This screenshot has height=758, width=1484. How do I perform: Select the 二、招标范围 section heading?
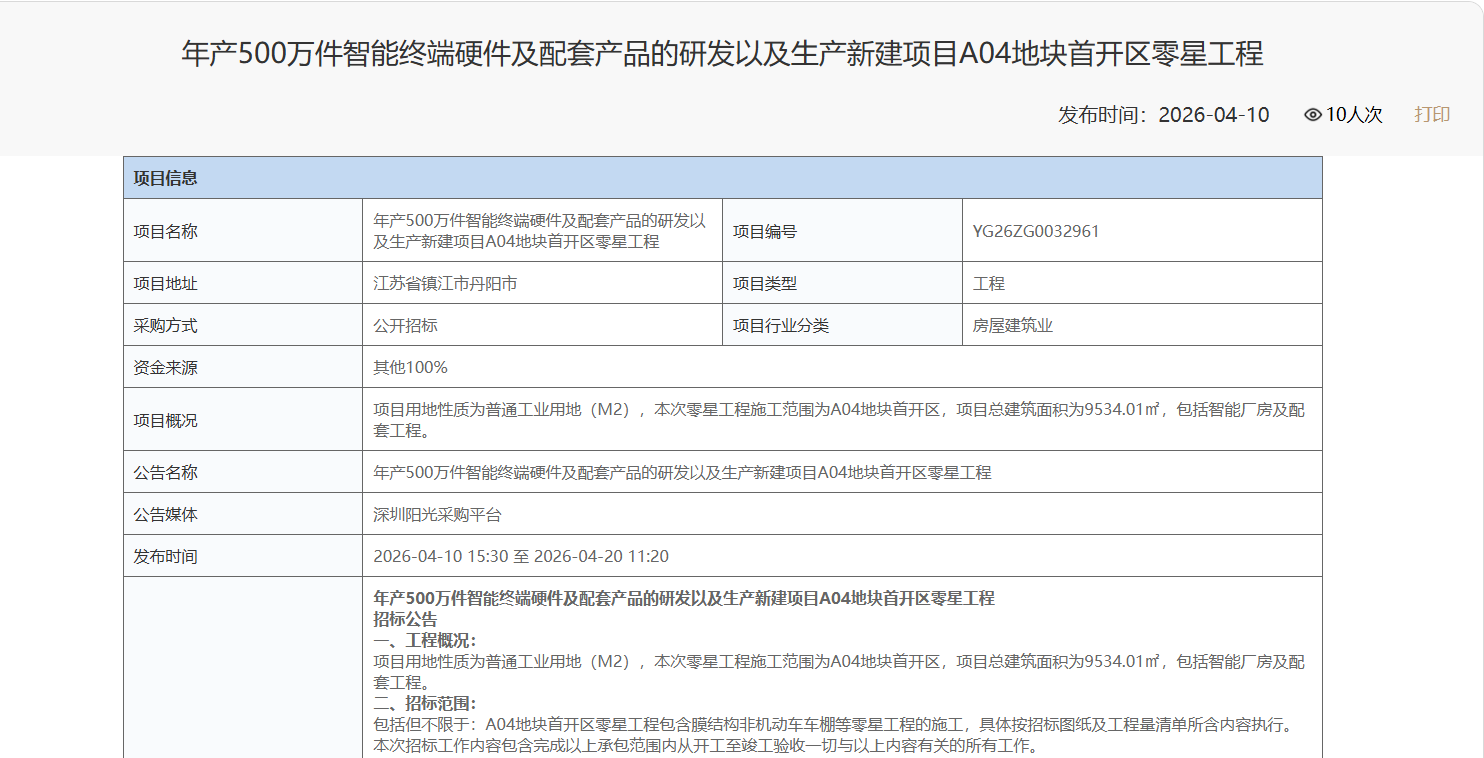424,702
